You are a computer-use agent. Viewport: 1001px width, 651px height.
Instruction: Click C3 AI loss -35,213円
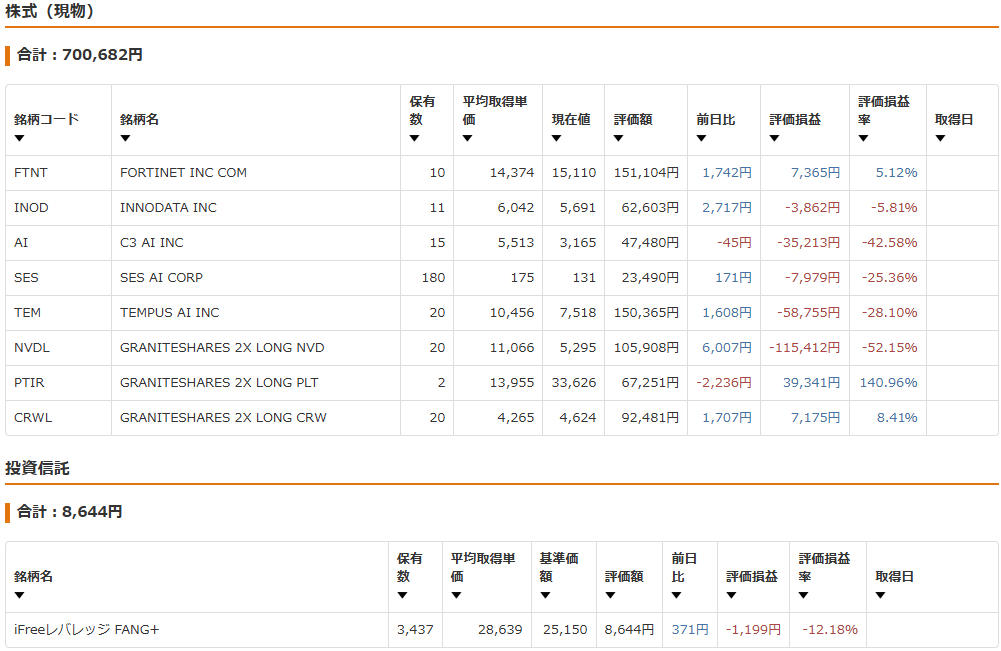[x=808, y=243]
